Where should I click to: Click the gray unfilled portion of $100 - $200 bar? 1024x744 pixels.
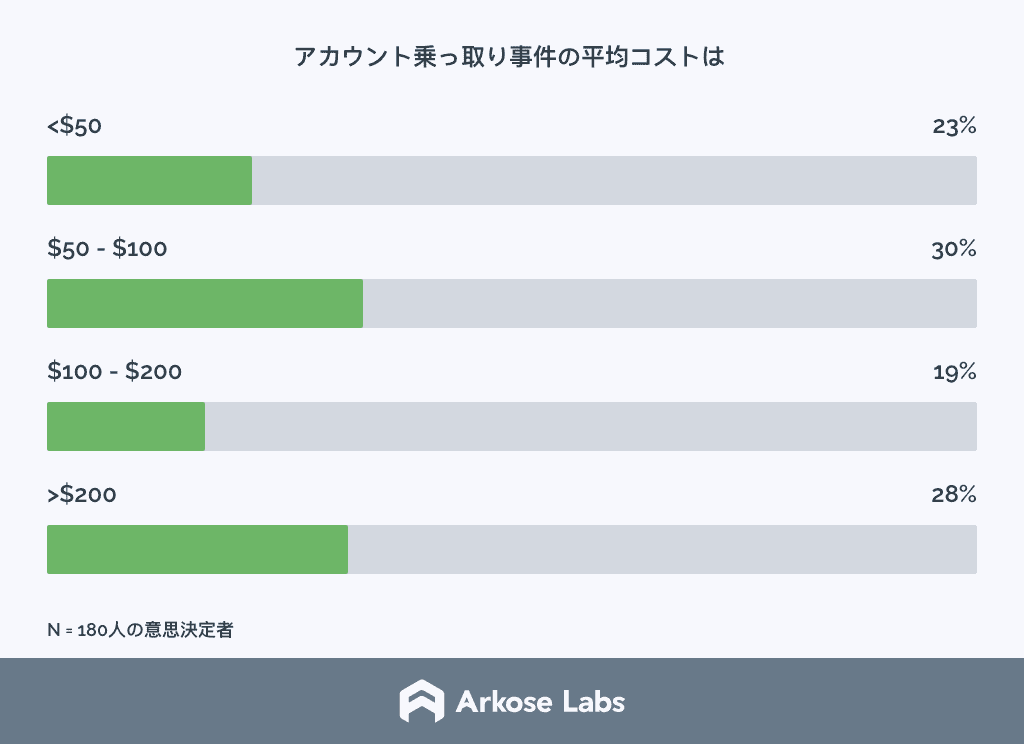(x=591, y=427)
